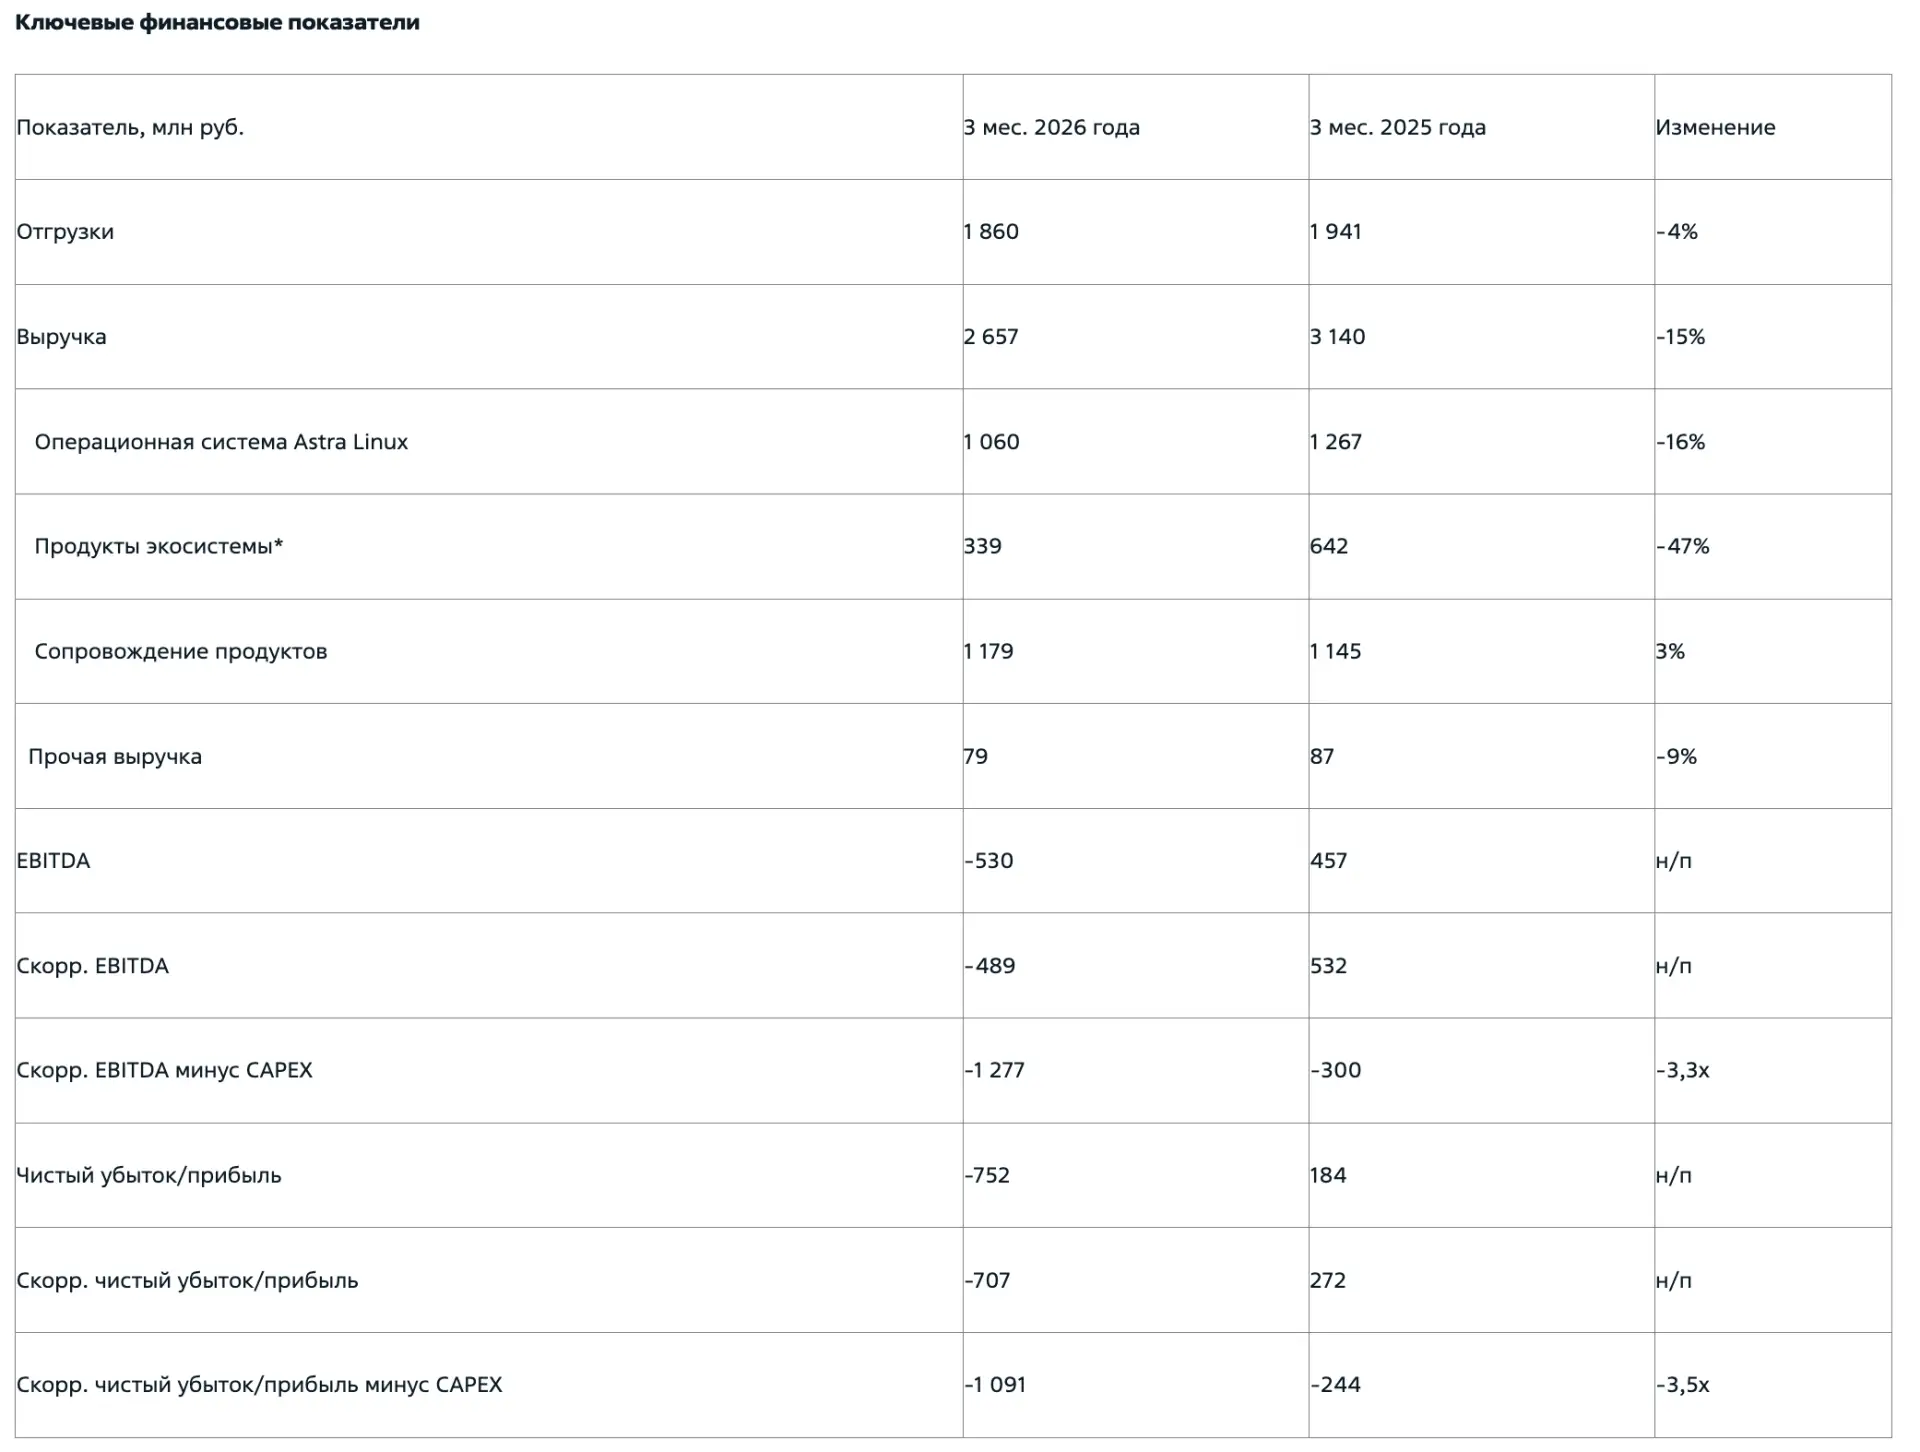Screen dimensions: 1920x1452
Task: Click the '3 мес. 2026 года' column header
Action: (x=1052, y=127)
